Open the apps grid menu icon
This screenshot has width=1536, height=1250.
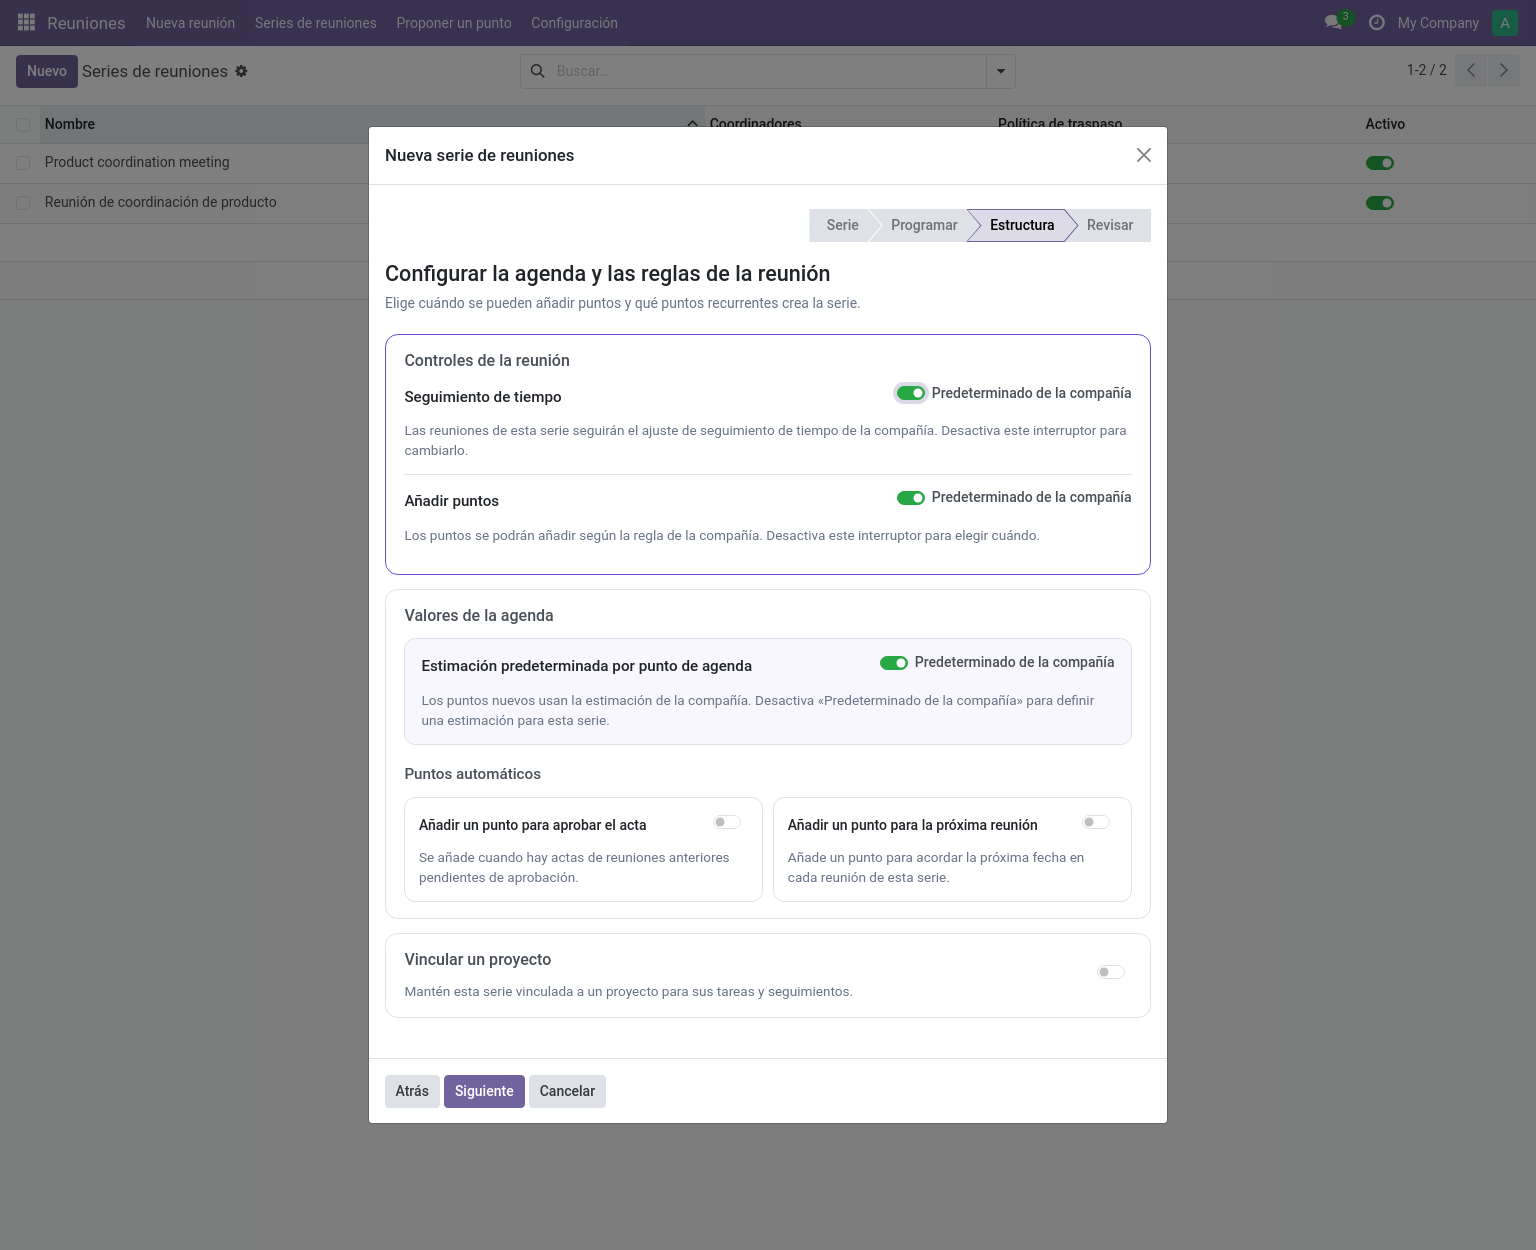click(26, 22)
